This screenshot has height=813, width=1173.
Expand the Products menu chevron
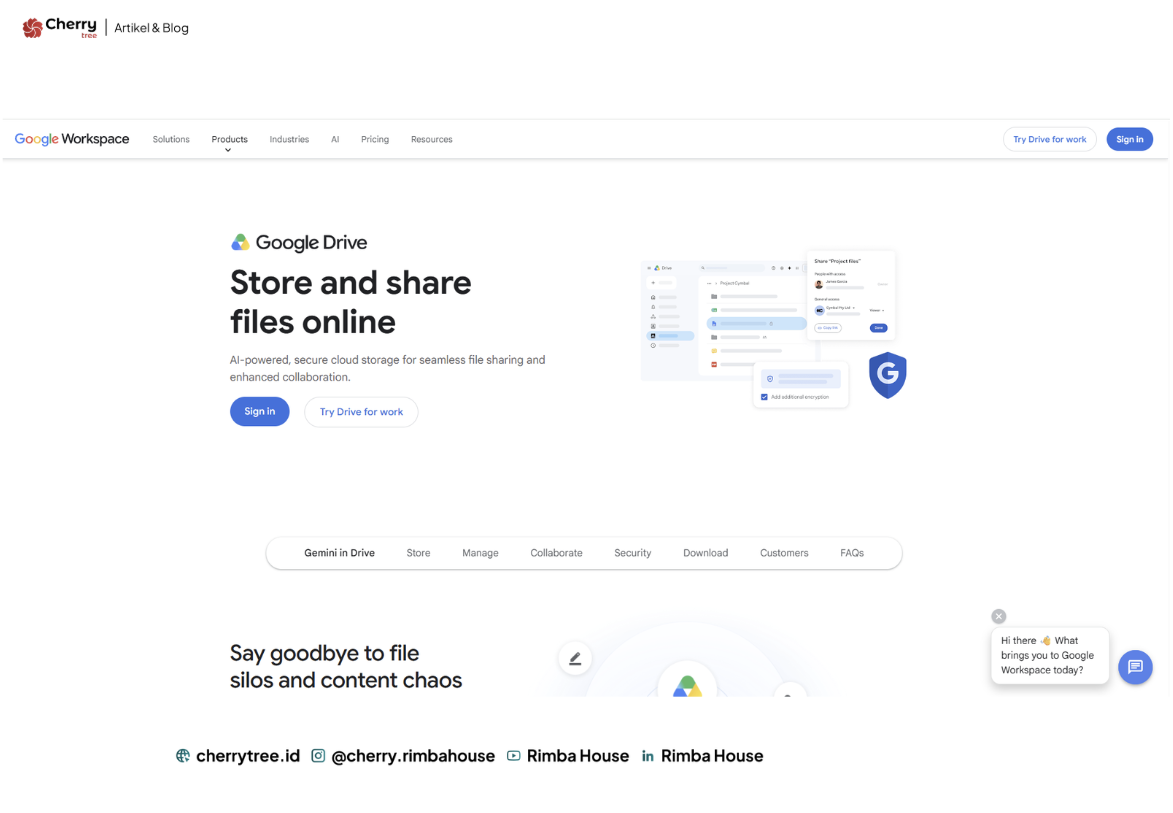[228, 150]
